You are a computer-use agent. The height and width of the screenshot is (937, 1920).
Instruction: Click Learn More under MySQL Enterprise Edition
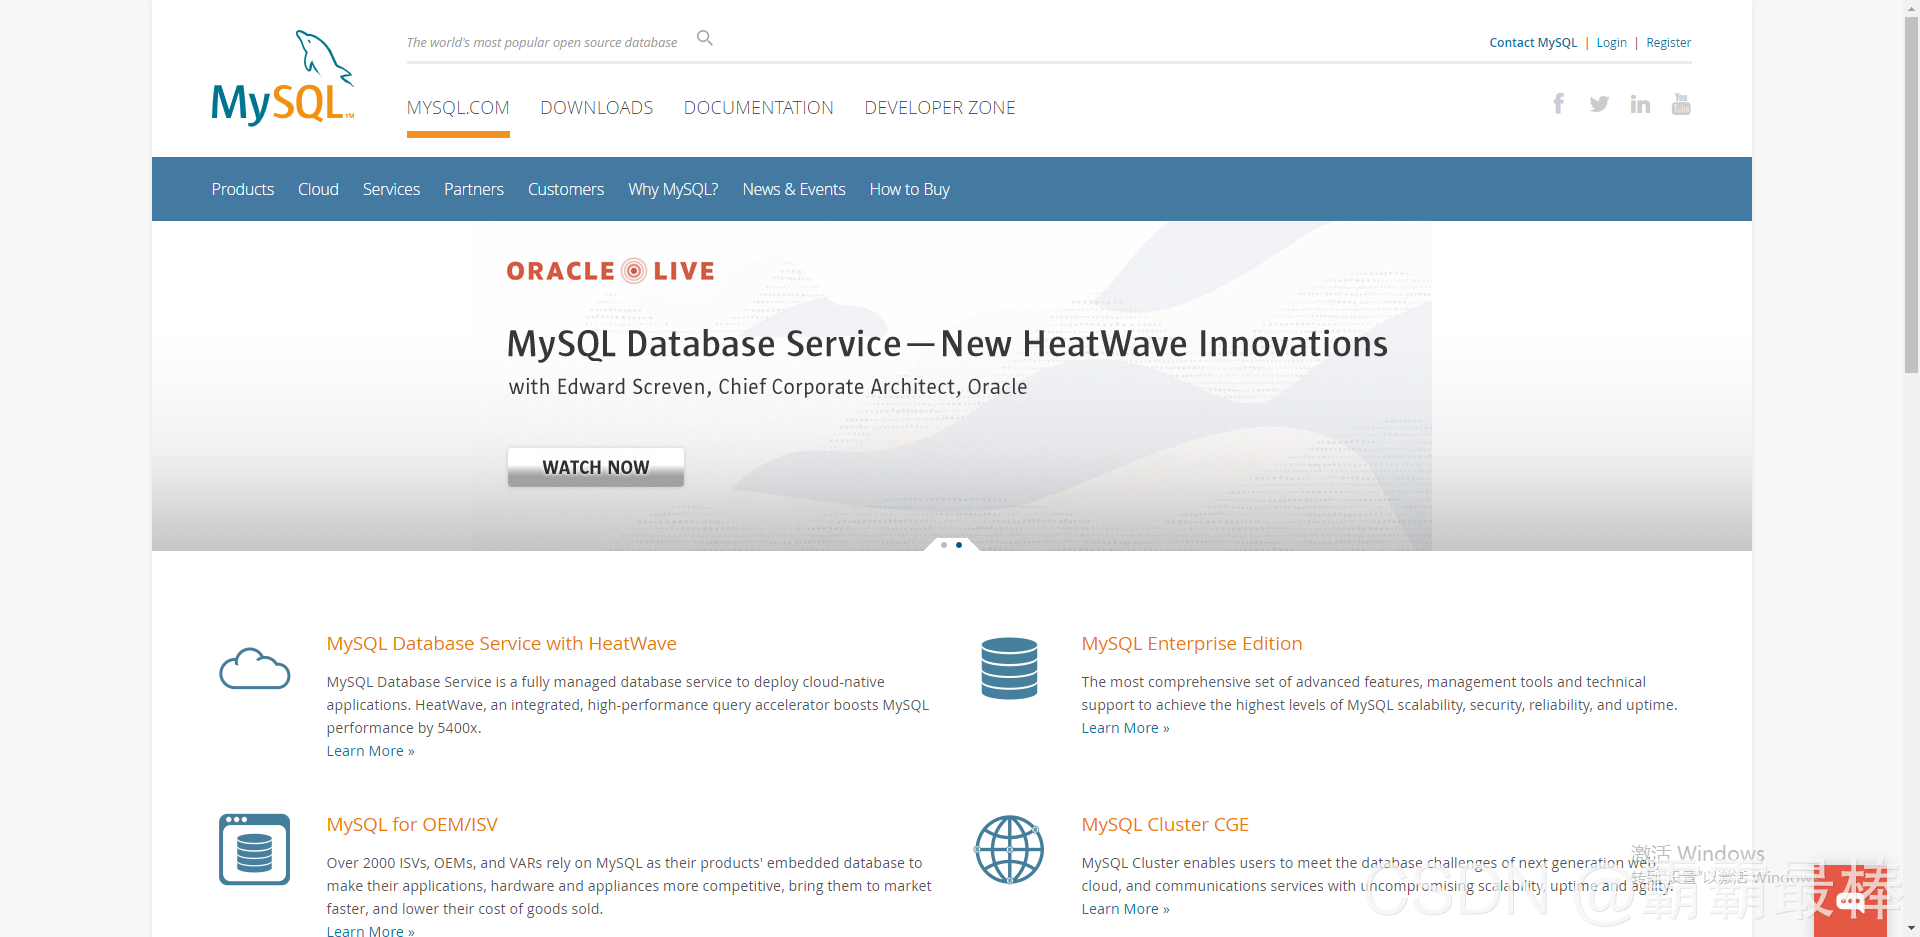1125,728
